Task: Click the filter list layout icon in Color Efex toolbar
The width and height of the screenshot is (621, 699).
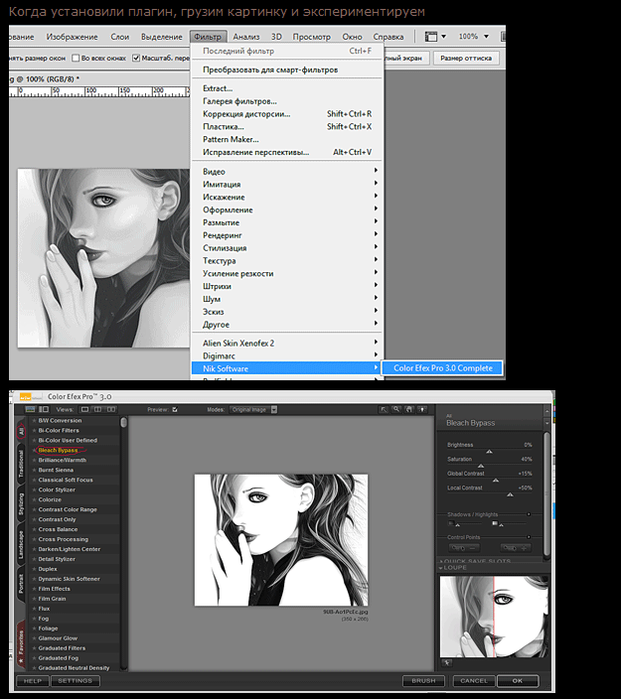Action: 30,409
